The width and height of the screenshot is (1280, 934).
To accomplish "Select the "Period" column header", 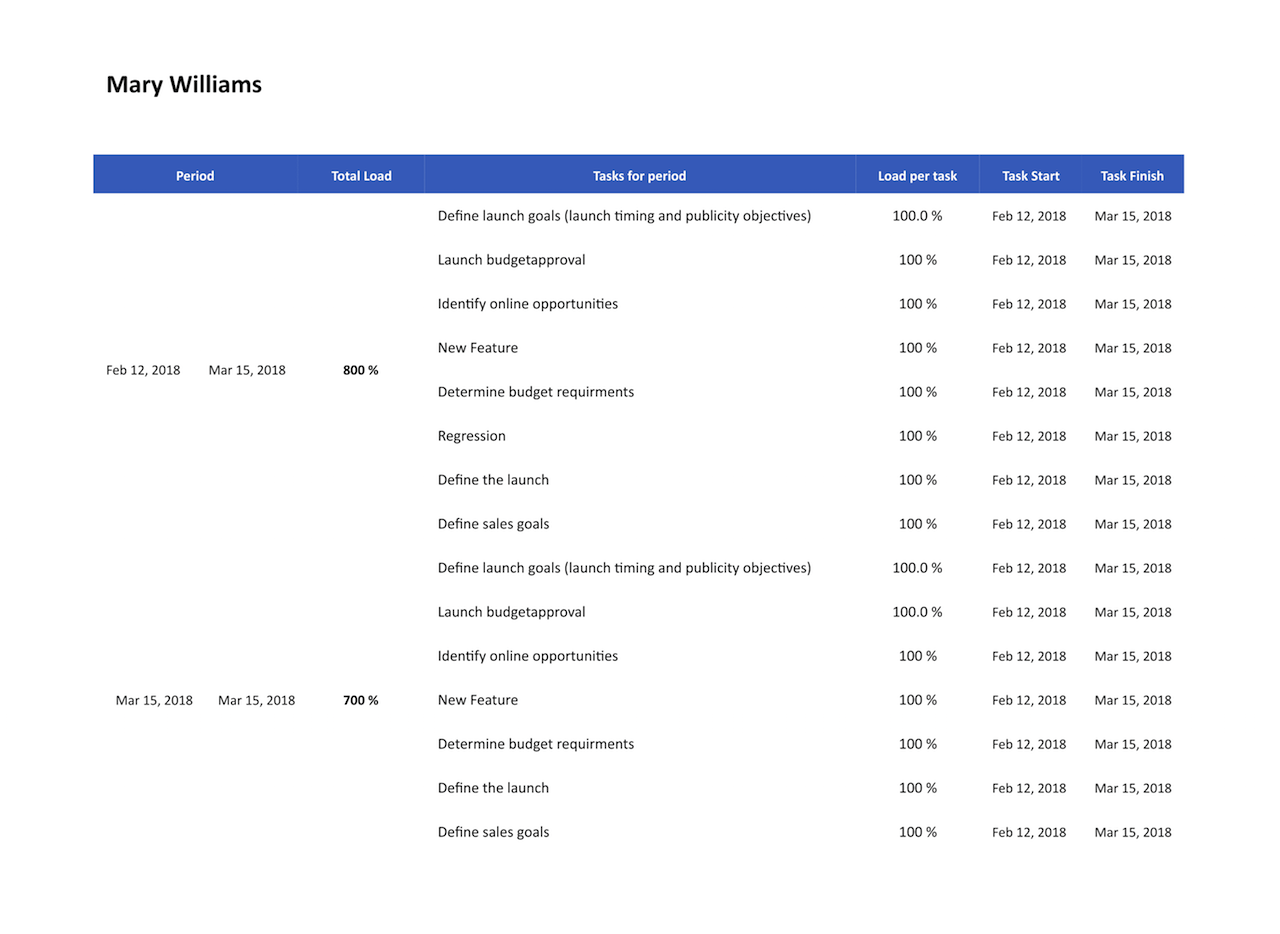I will 195,176.
